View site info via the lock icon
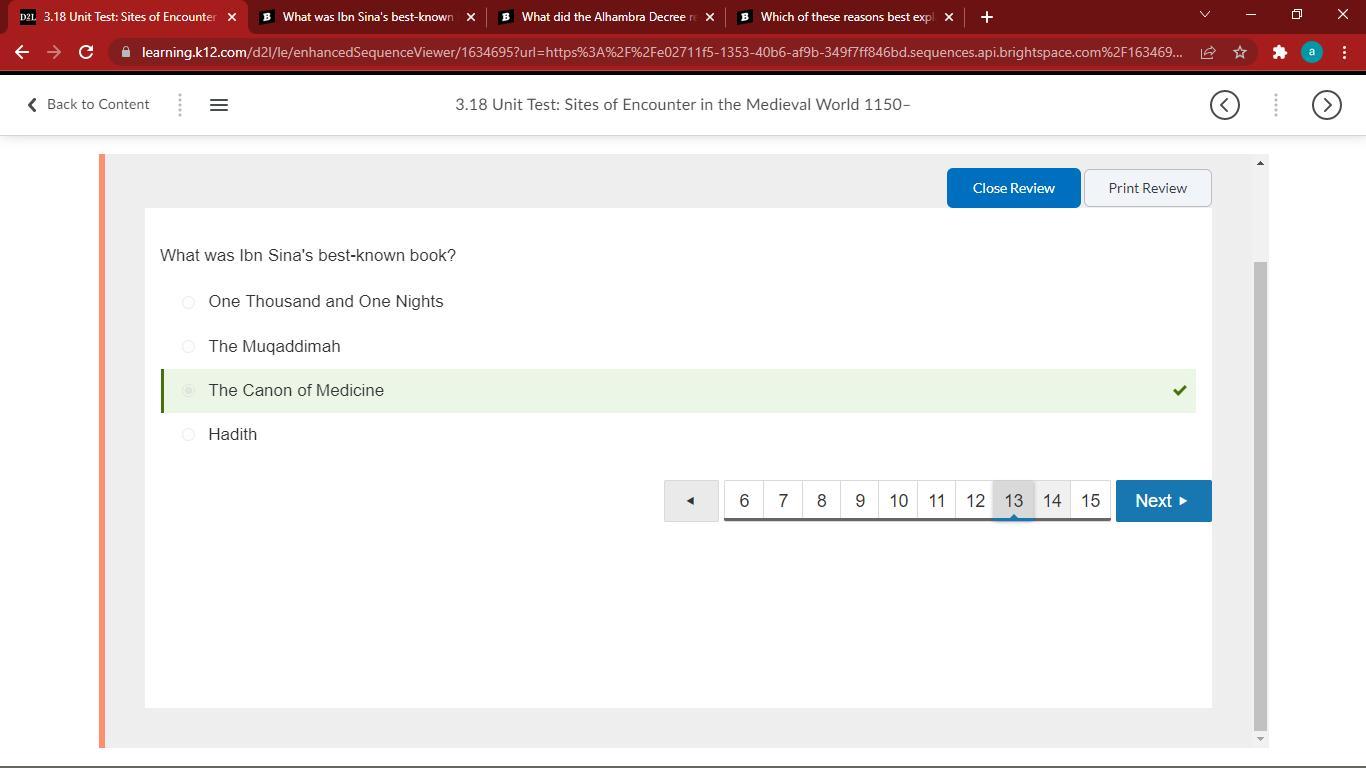1366x768 pixels. [125, 52]
